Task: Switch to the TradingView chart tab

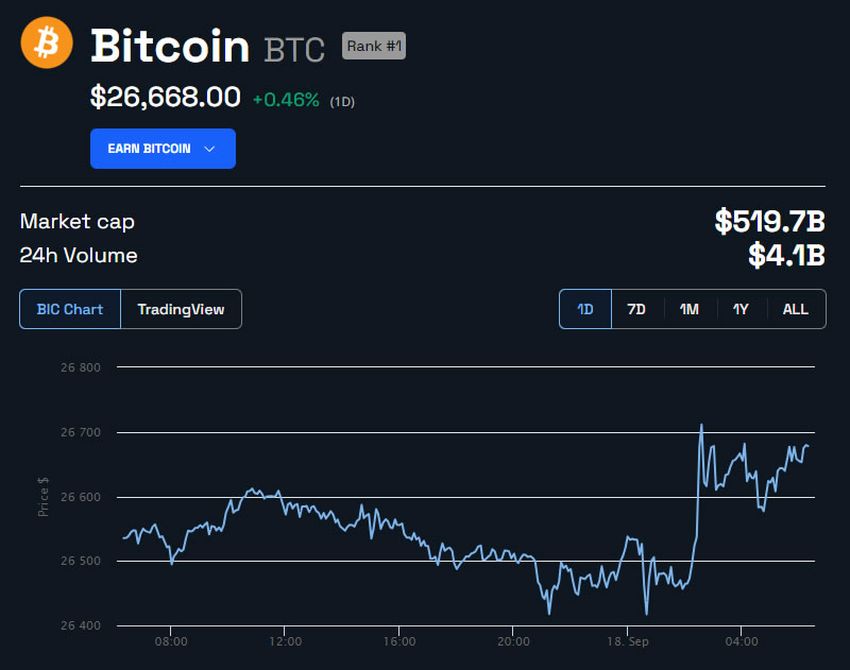Action: [181, 309]
